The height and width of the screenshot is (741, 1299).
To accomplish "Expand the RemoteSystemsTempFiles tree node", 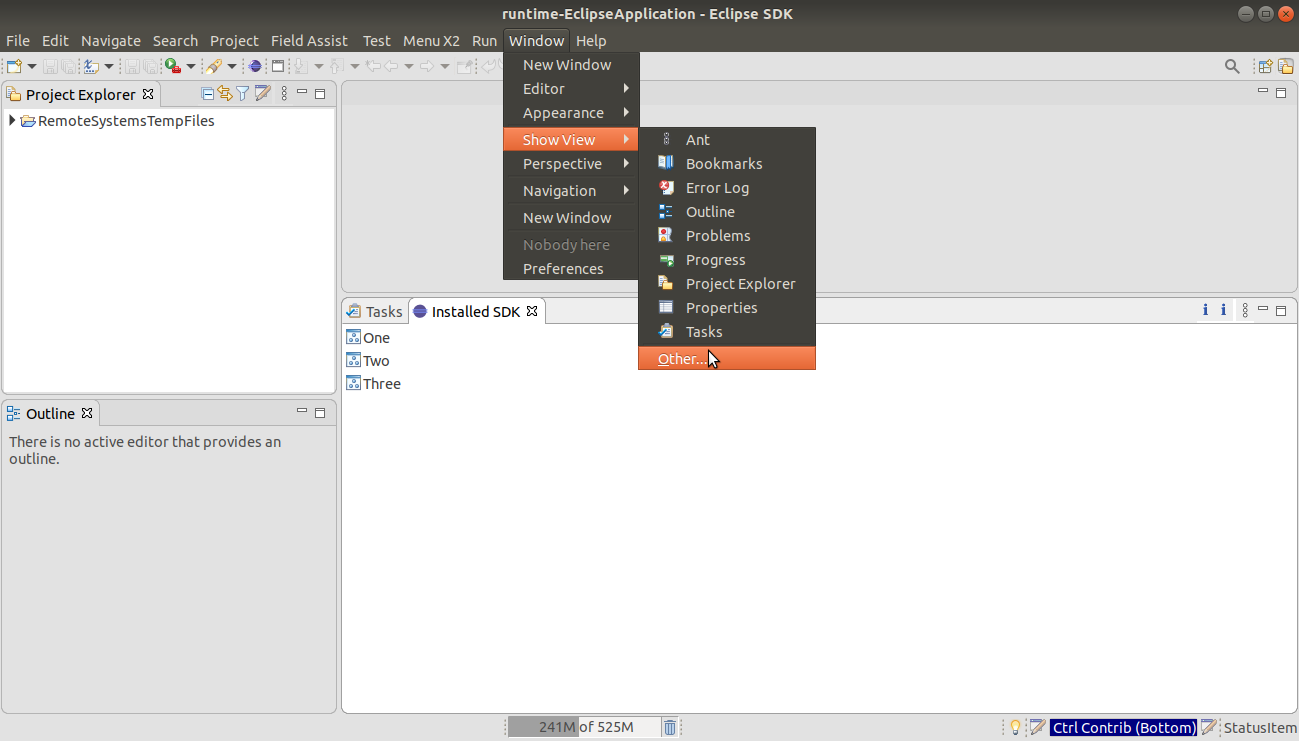I will coord(12,121).
